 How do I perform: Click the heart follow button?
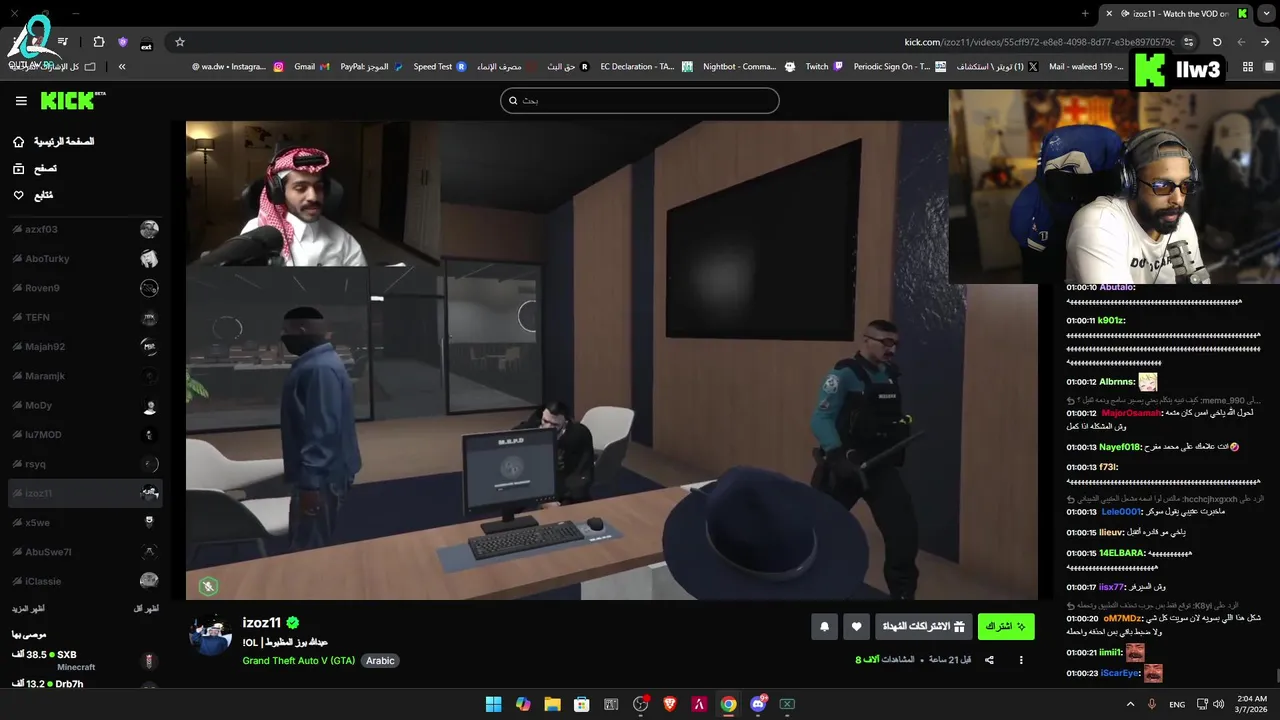857,627
